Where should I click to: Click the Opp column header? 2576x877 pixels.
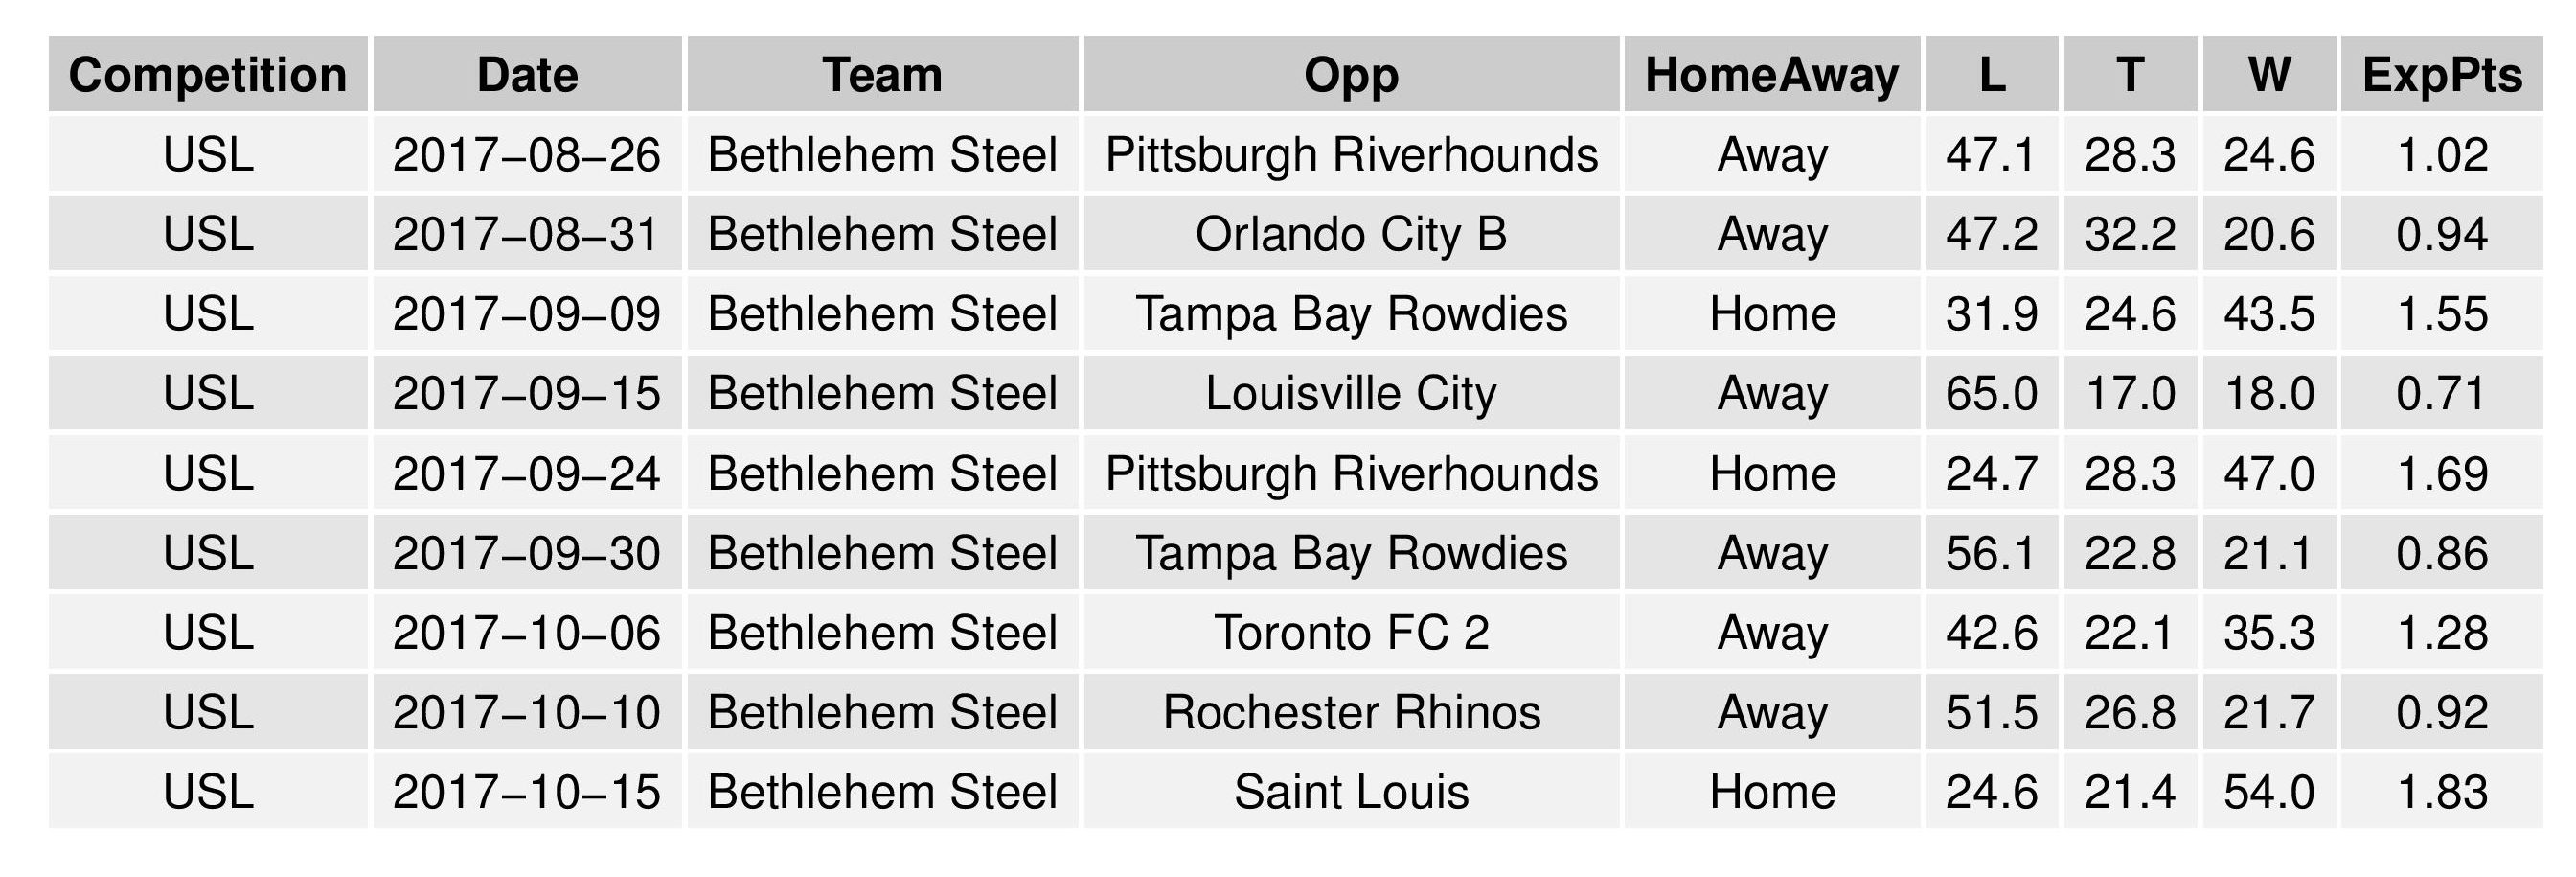tap(1351, 75)
